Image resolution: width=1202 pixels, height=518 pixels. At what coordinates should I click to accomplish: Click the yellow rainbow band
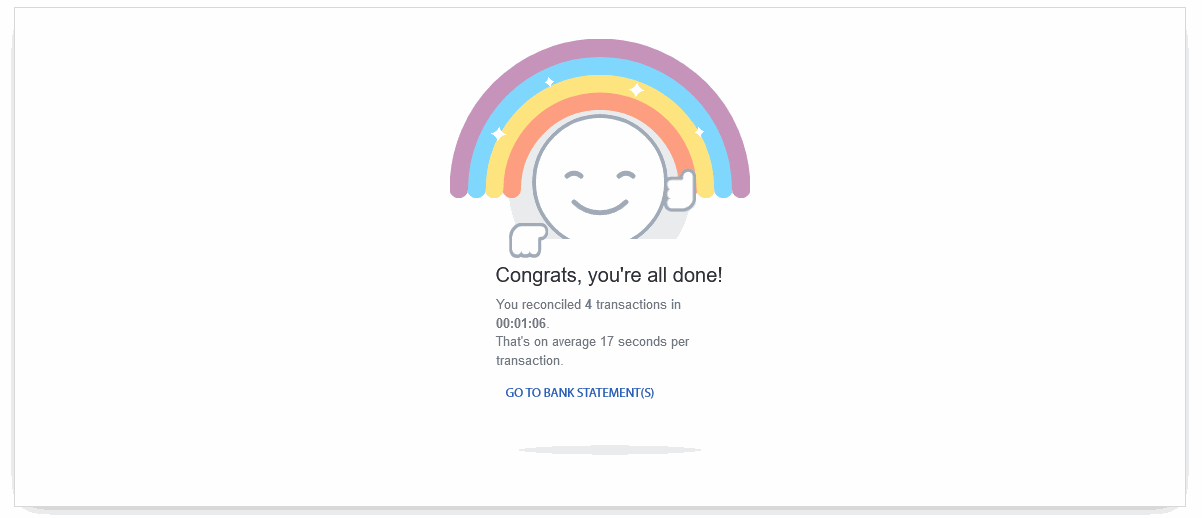click(600, 83)
